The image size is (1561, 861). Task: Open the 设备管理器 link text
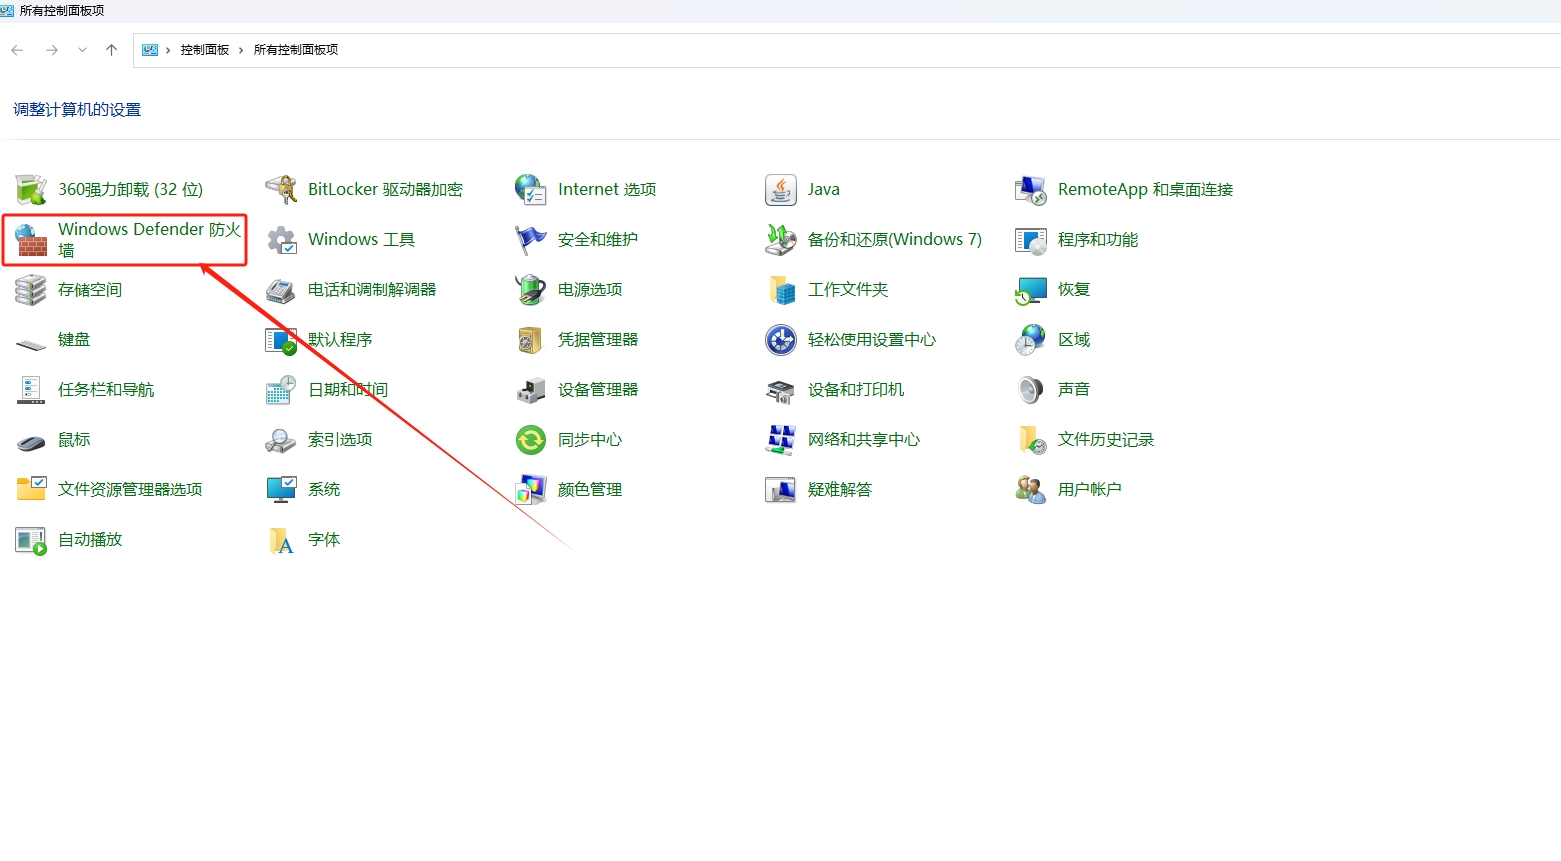598,390
